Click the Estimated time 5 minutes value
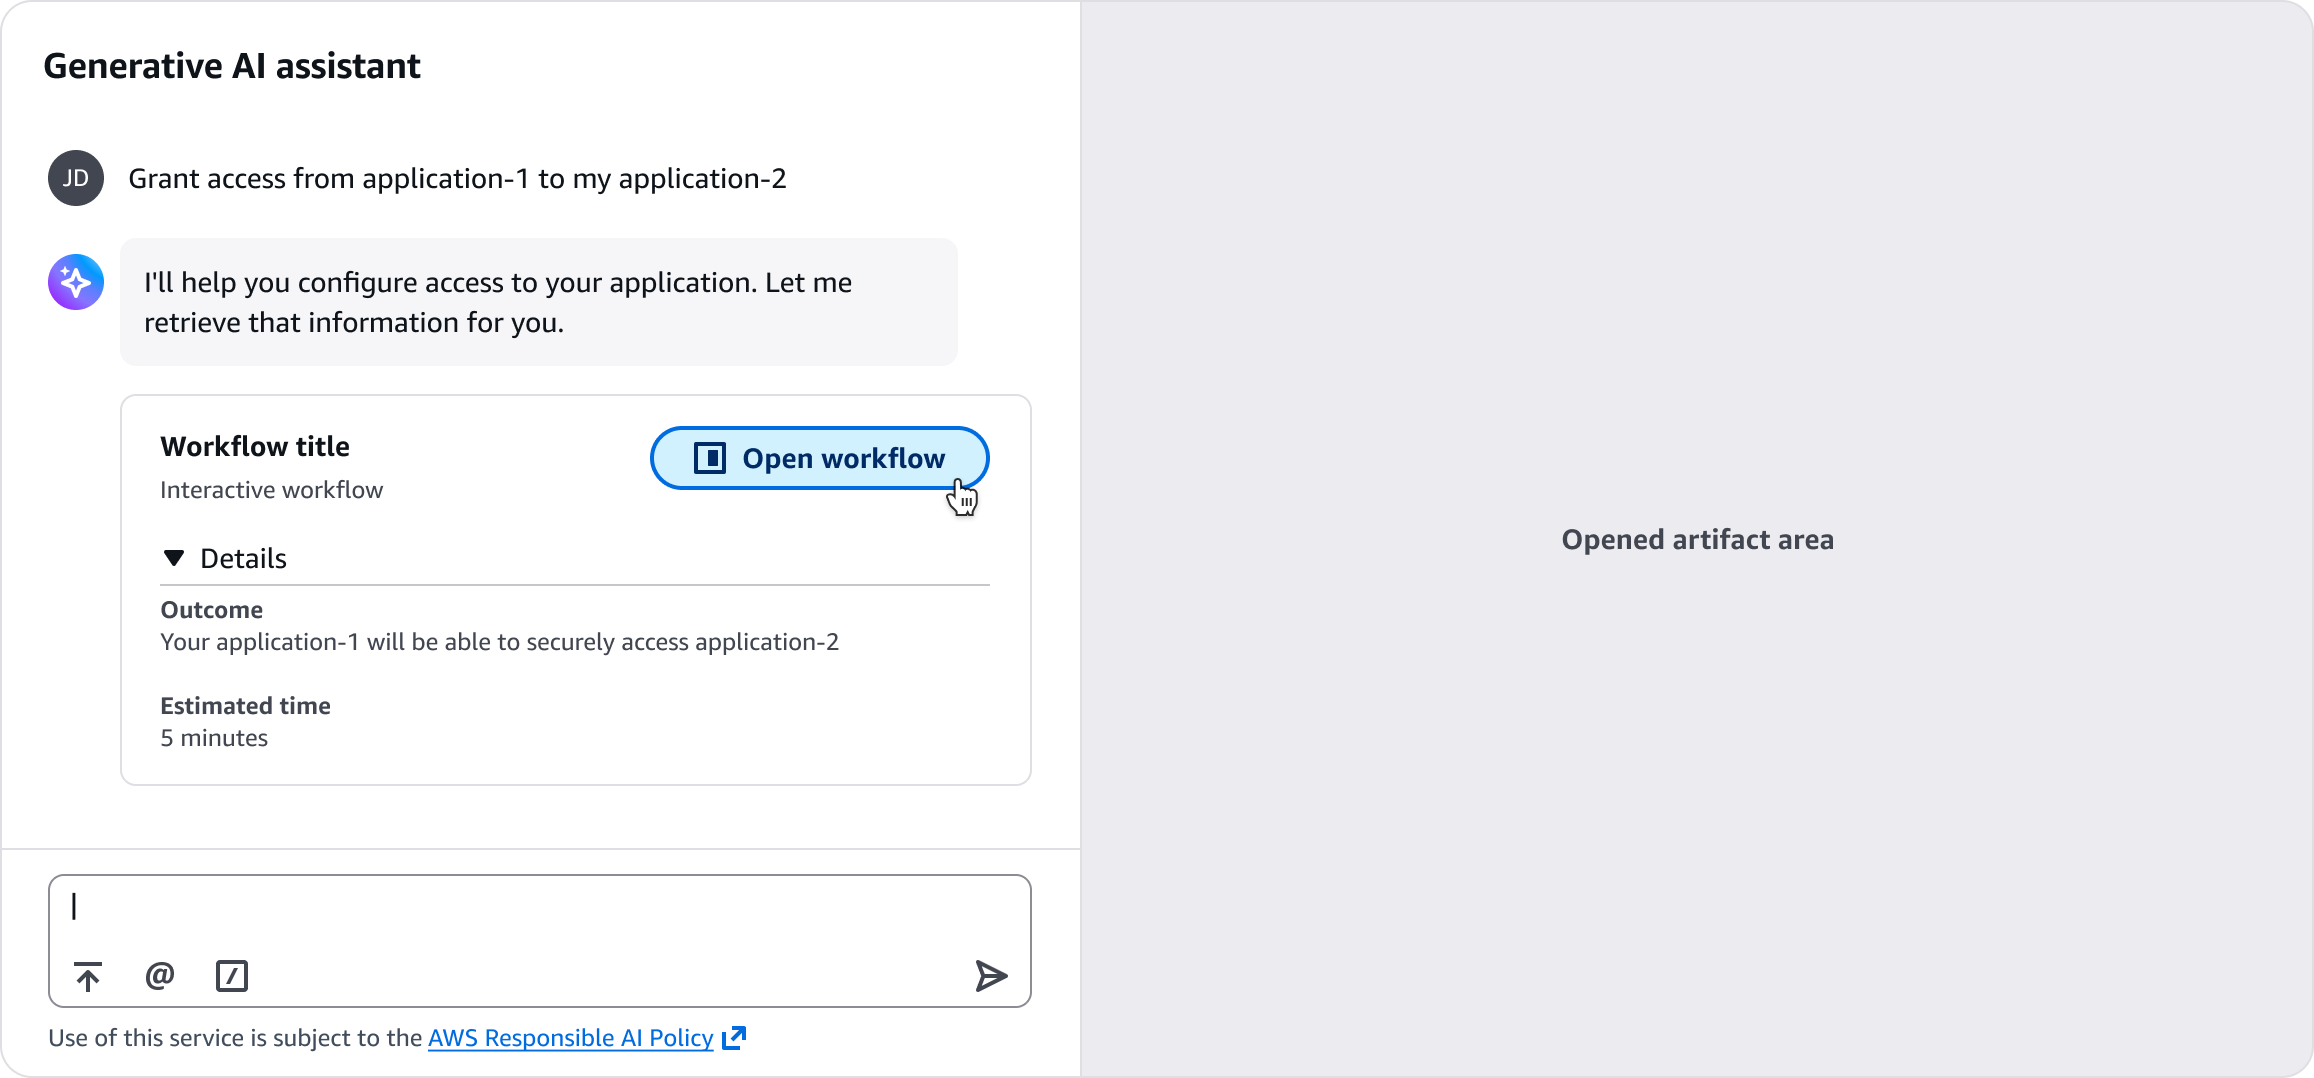Screen dimensions: 2314x1078 coord(214,738)
